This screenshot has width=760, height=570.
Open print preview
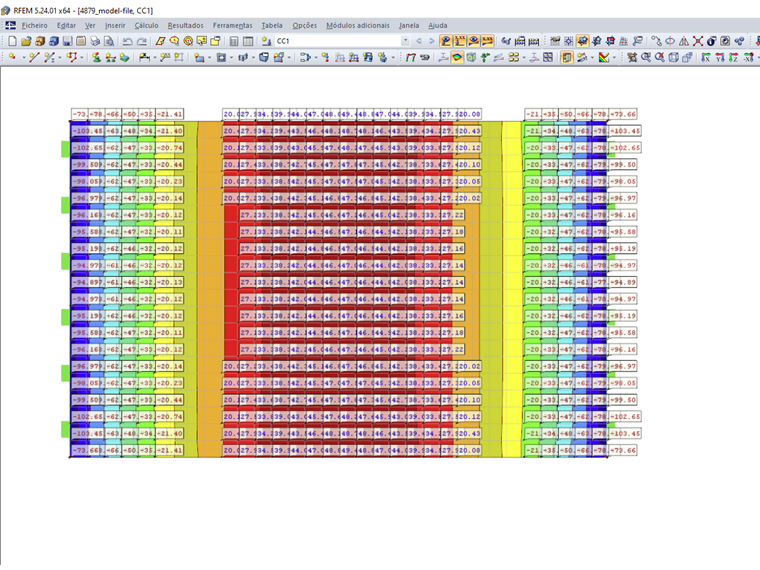coord(110,41)
